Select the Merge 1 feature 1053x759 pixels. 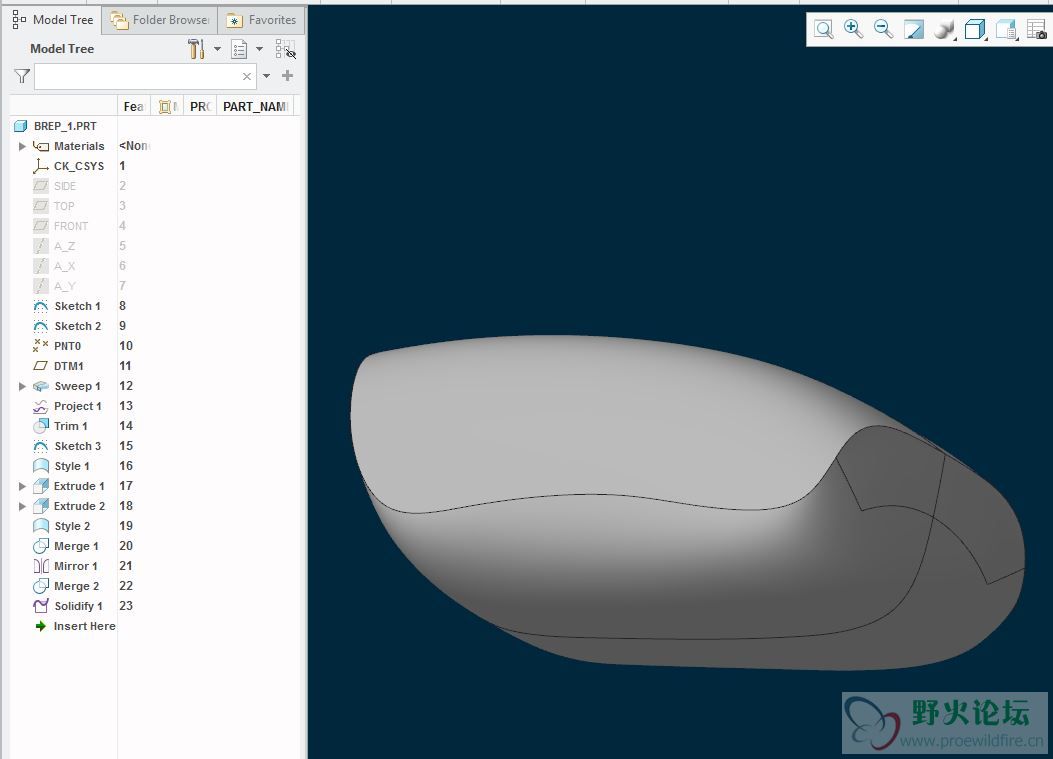coord(76,546)
